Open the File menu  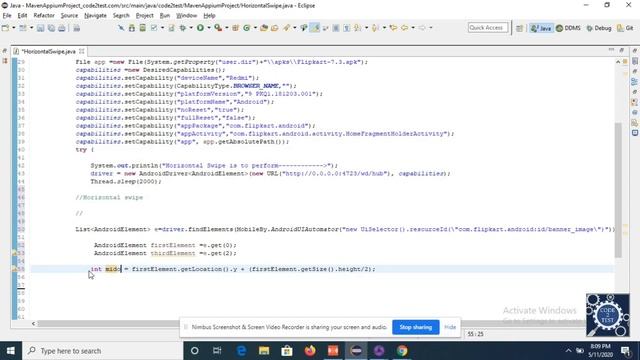click(x=7, y=16)
